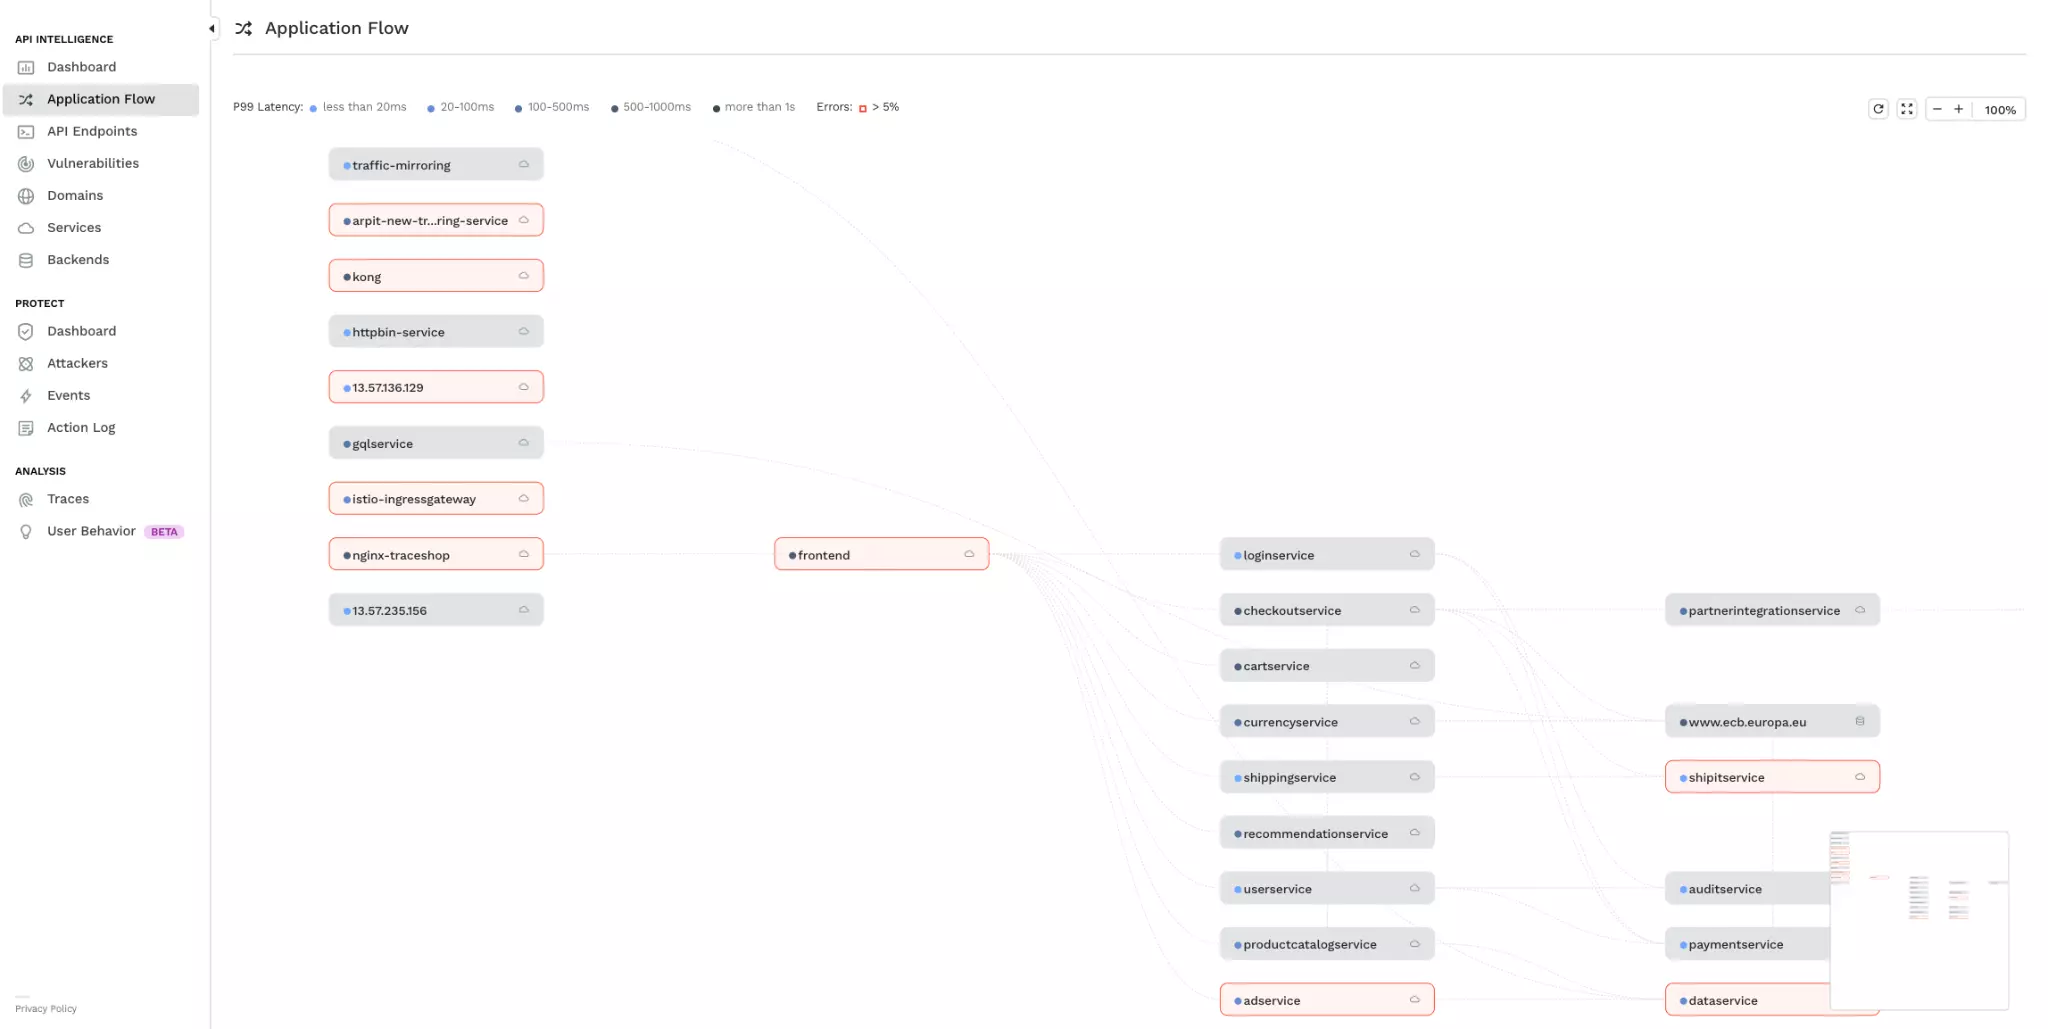
Task: Go to the Vulnerabilities page
Action: click(92, 163)
